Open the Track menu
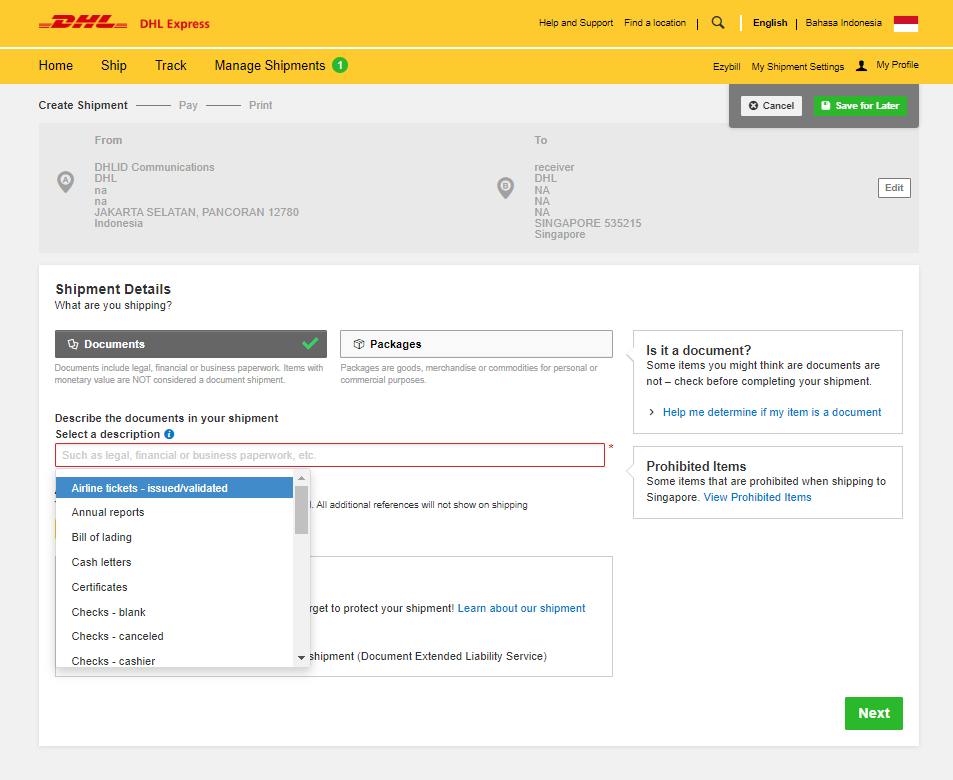 [171, 66]
